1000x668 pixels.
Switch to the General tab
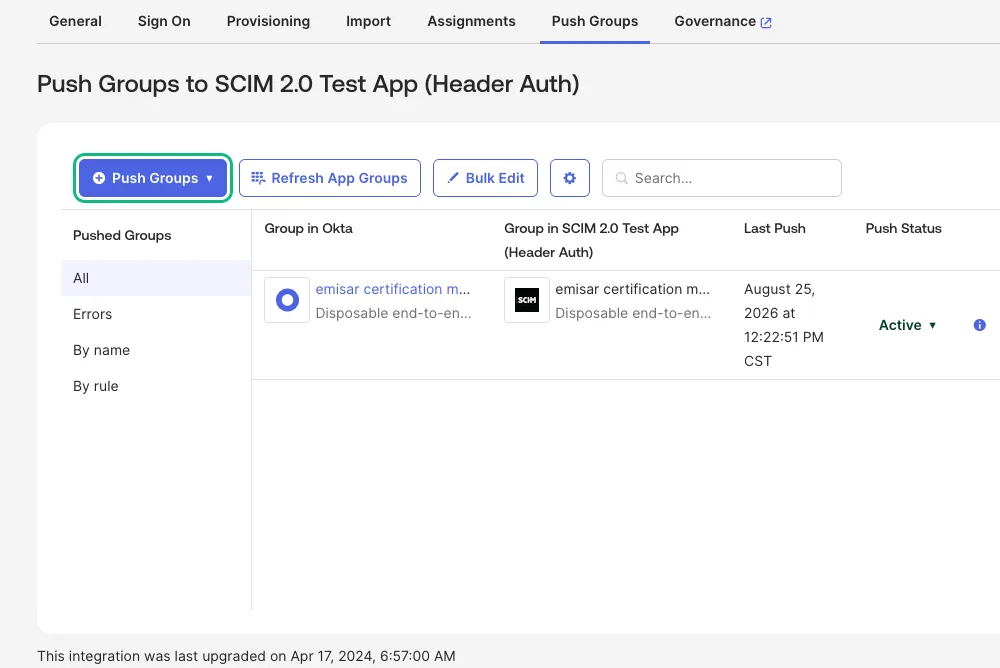click(x=75, y=21)
